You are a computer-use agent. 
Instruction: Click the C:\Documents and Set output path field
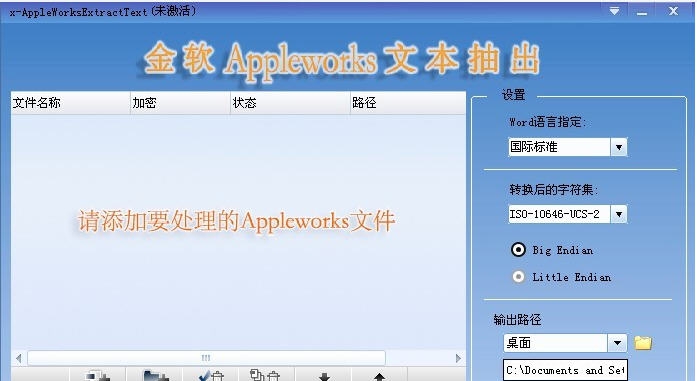[565, 370]
